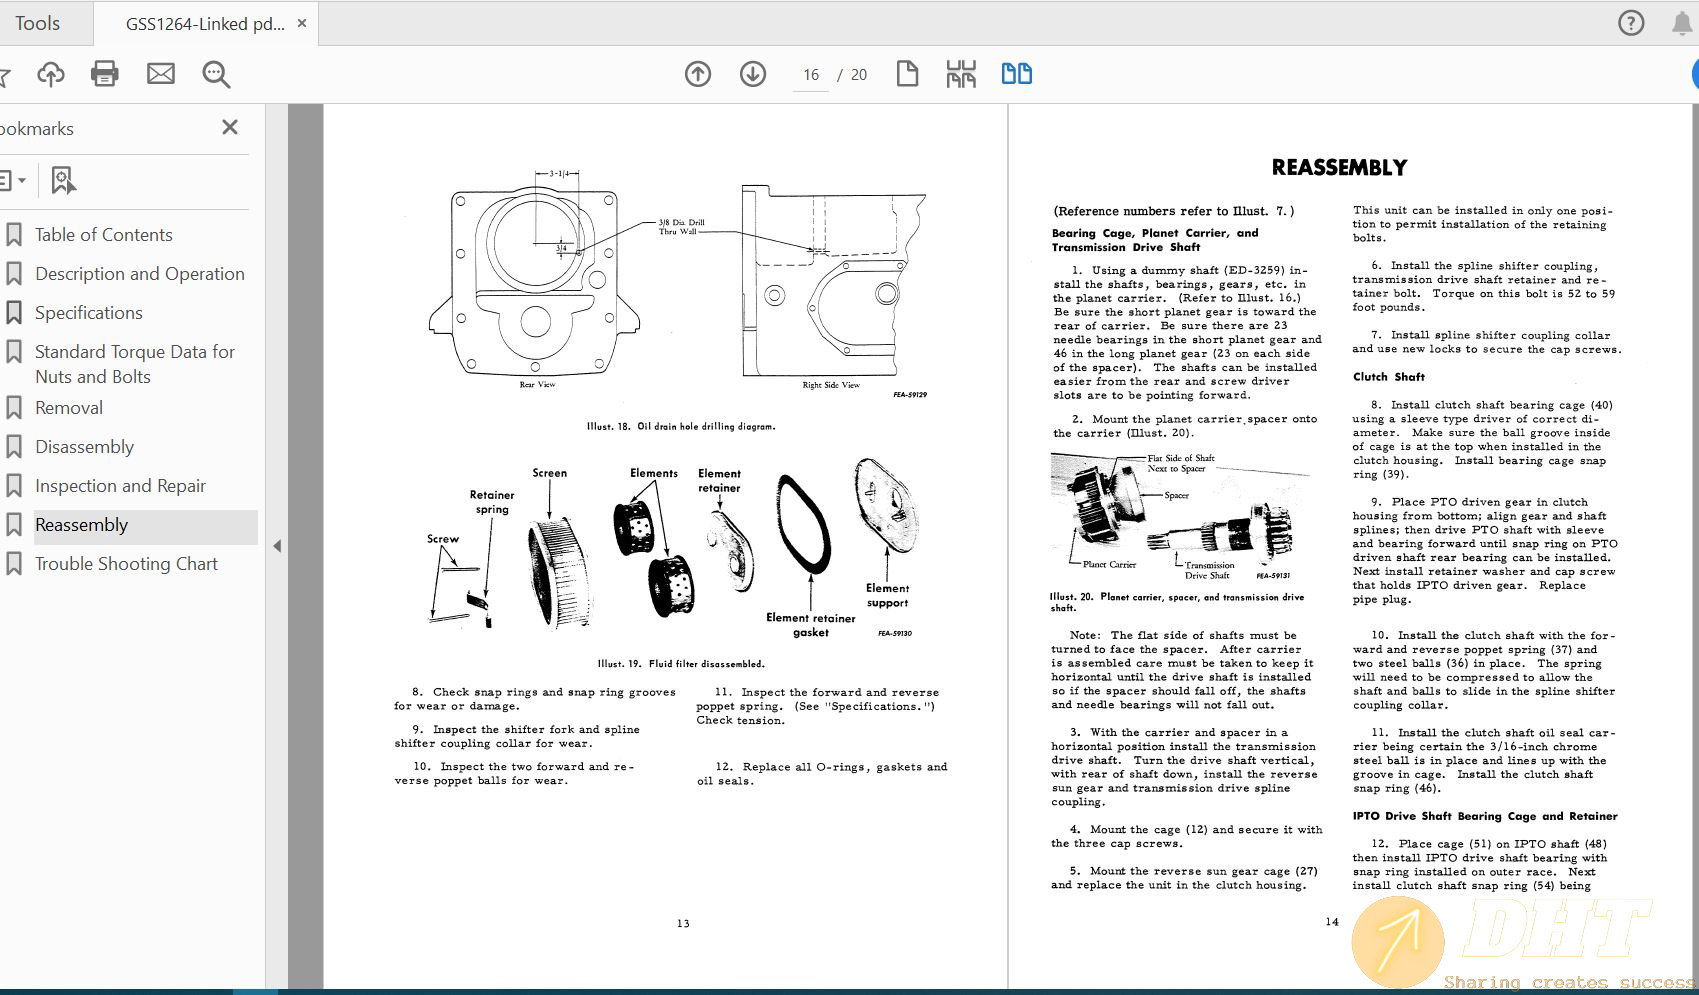Open the Specifications bookmark
This screenshot has width=1699, height=995.
(89, 313)
